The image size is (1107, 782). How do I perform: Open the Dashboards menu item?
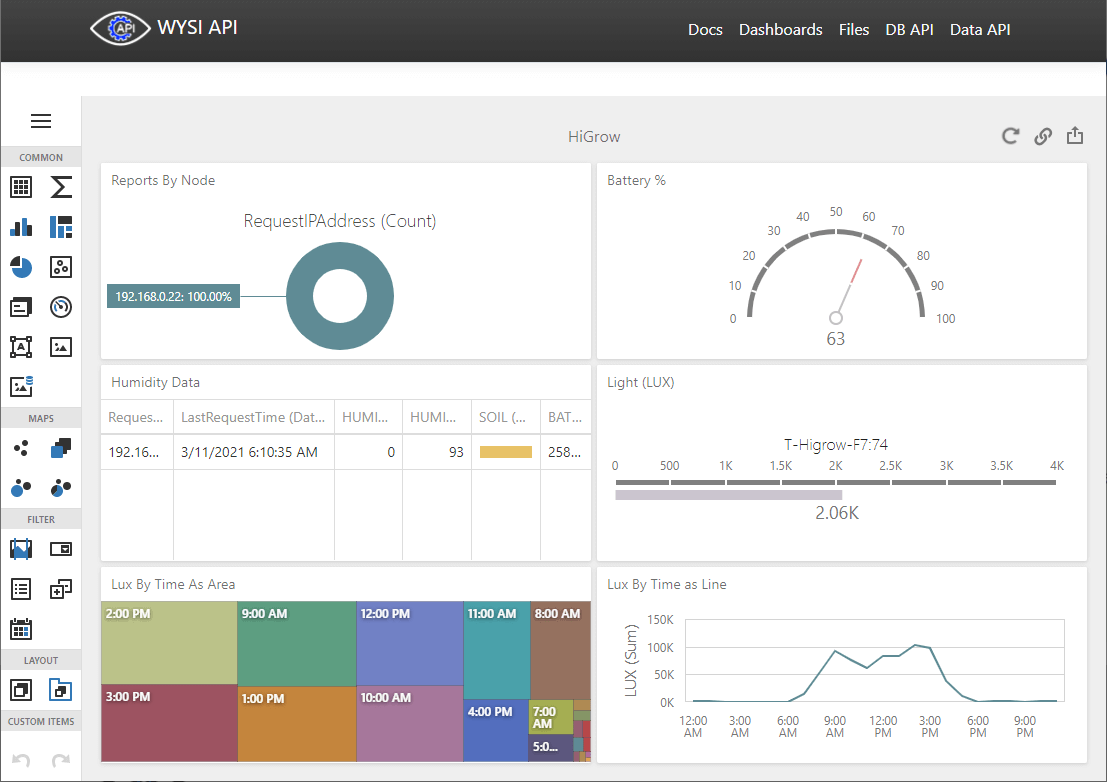780,30
